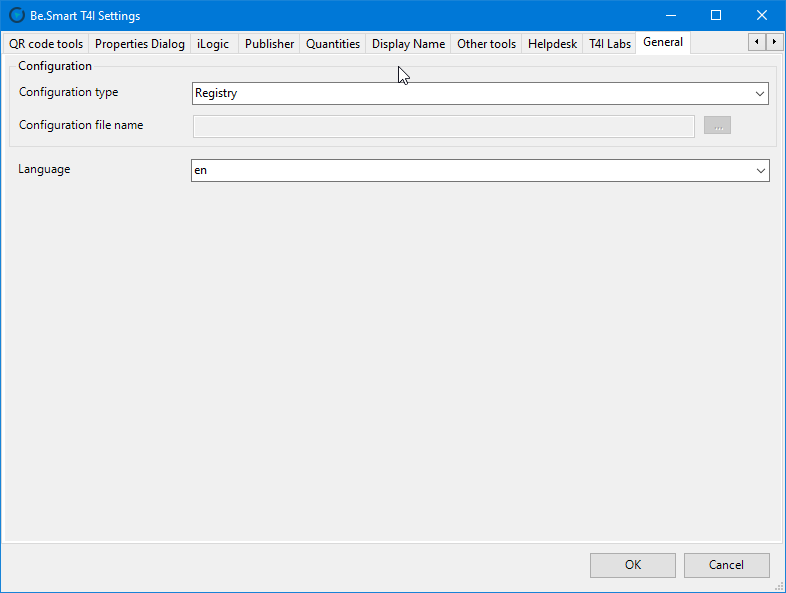Image resolution: width=786 pixels, height=593 pixels.
Task: Expand the Language dropdown
Action: click(760, 171)
